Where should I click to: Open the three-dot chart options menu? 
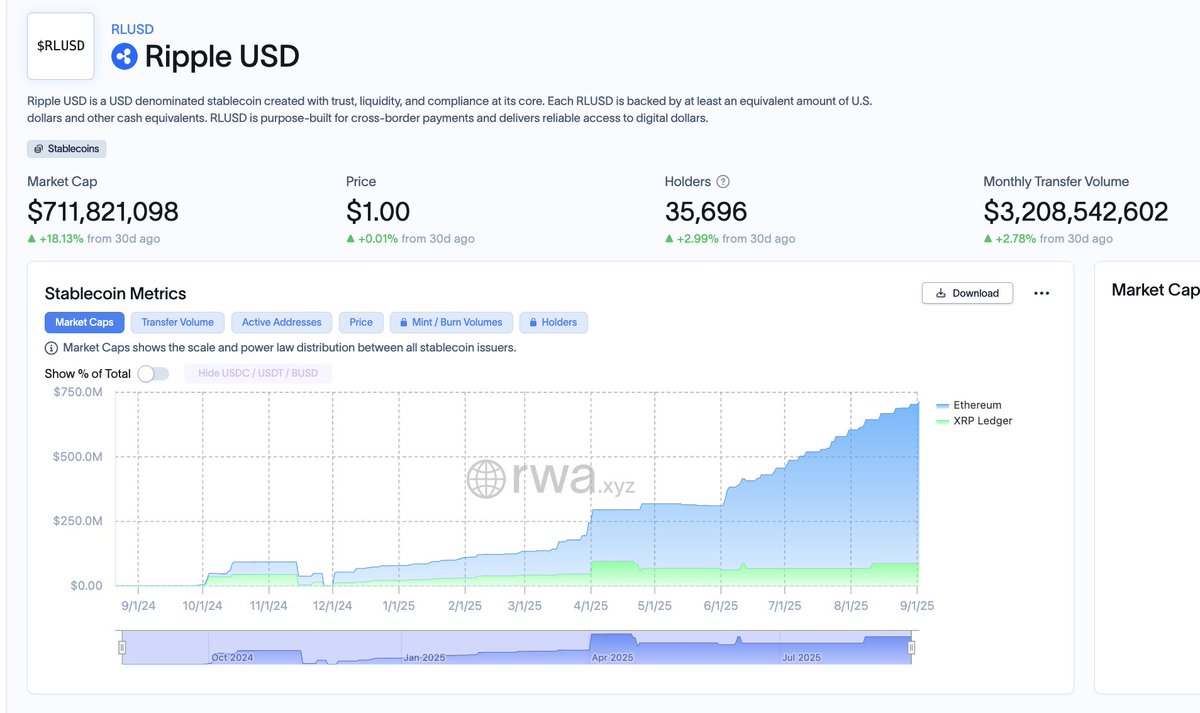1041,293
